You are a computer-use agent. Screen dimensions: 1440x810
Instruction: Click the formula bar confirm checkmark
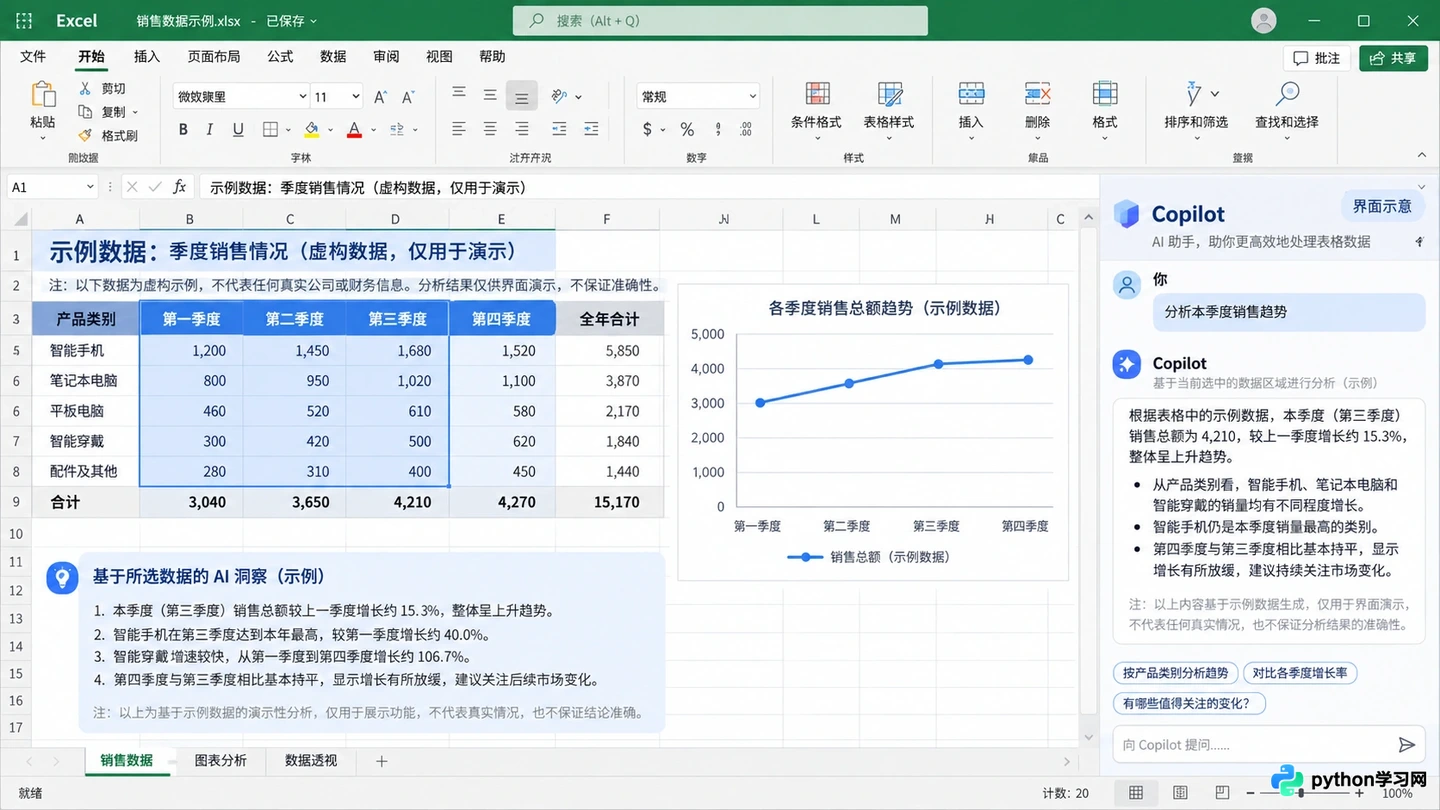[154, 187]
